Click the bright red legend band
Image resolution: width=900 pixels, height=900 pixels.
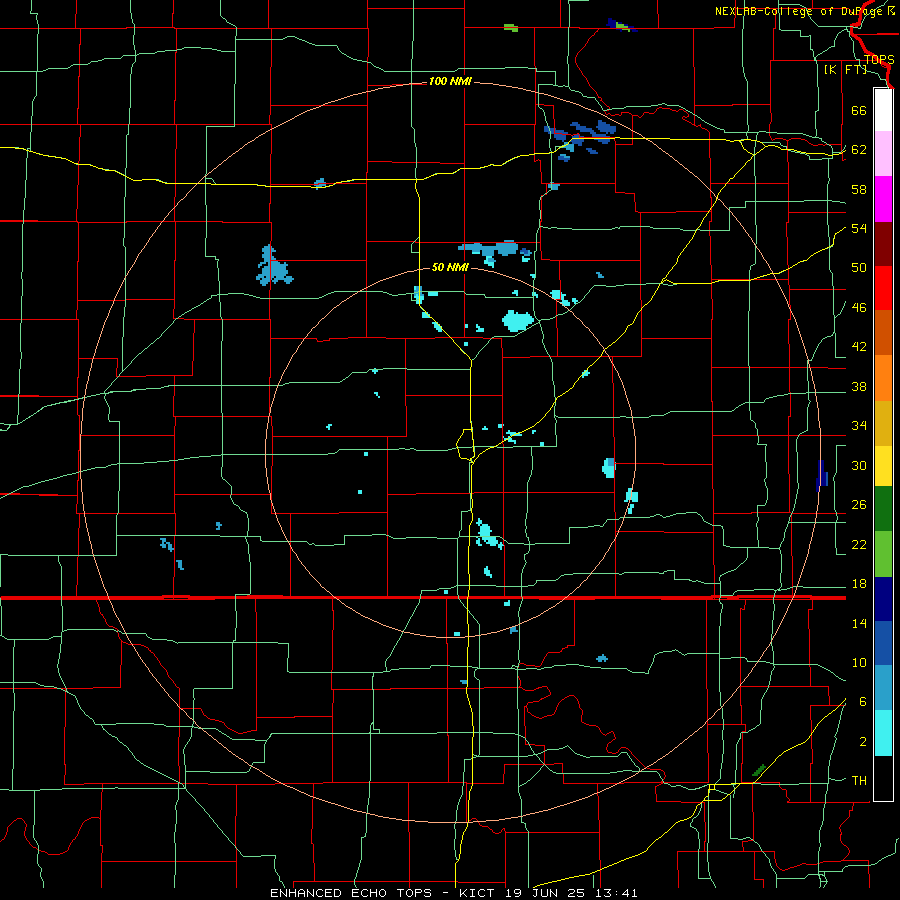coord(883,288)
